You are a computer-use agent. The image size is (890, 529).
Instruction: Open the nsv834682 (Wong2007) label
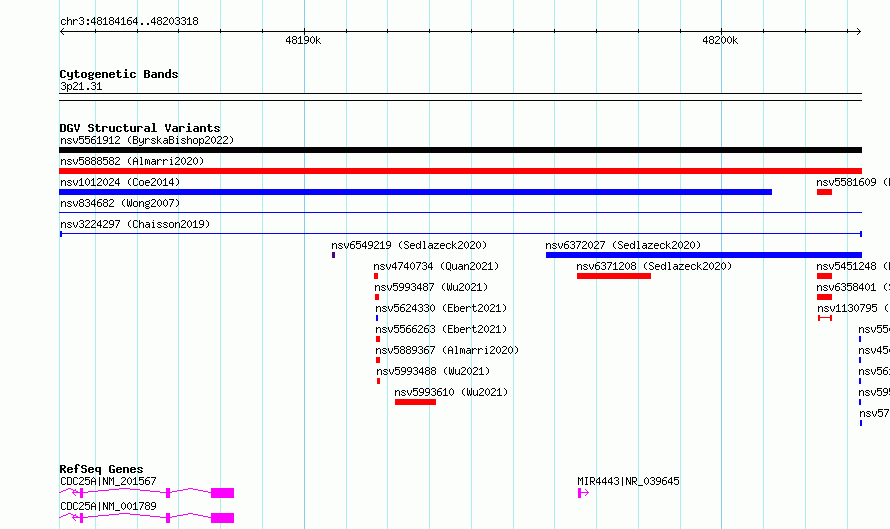[x=120, y=203]
